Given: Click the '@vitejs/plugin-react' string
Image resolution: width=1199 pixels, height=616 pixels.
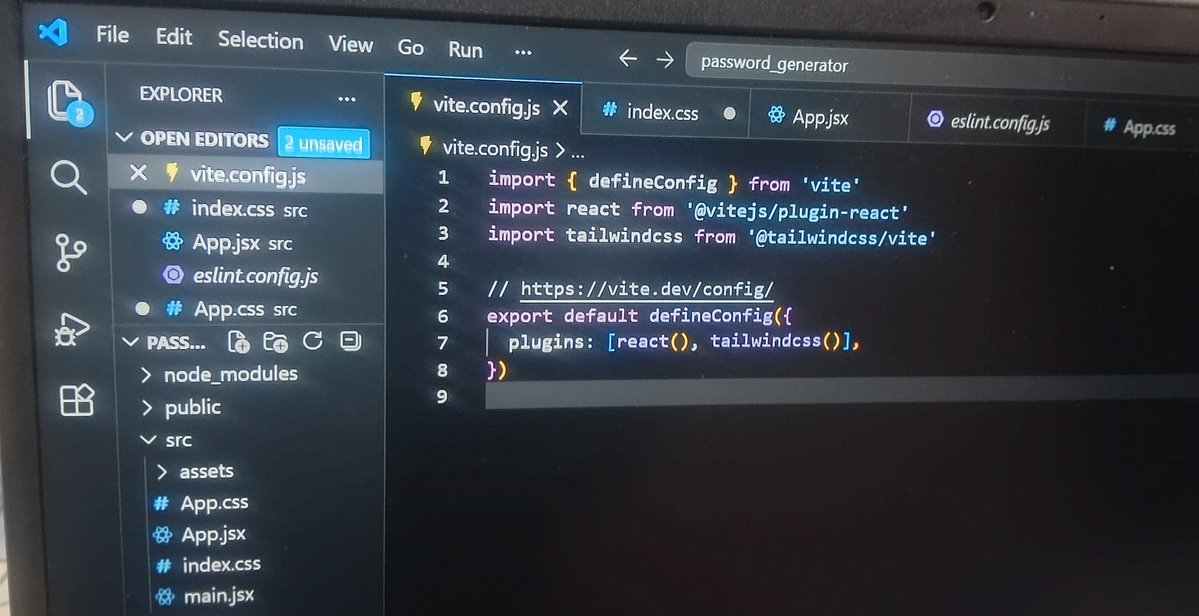Looking at the screenshot, I should pos(796,211).
